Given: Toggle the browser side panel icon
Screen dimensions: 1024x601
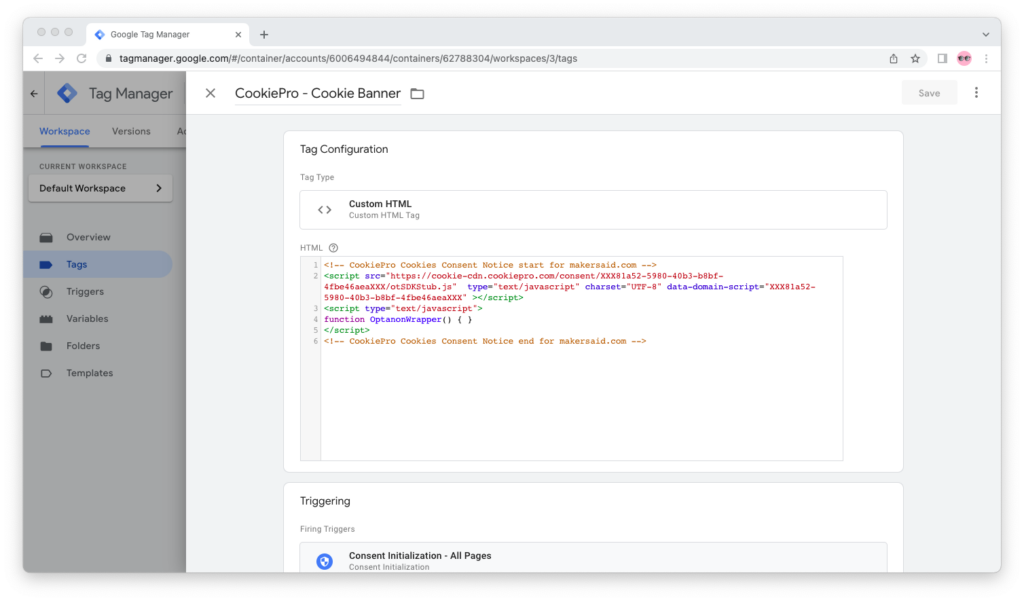Looking at the screenshot, I should (942, 59).
